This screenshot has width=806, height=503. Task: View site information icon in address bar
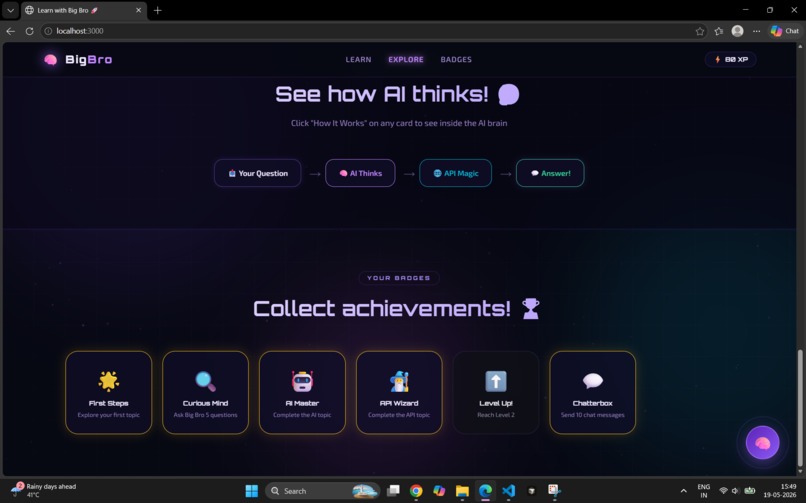[x=48, y=31]
